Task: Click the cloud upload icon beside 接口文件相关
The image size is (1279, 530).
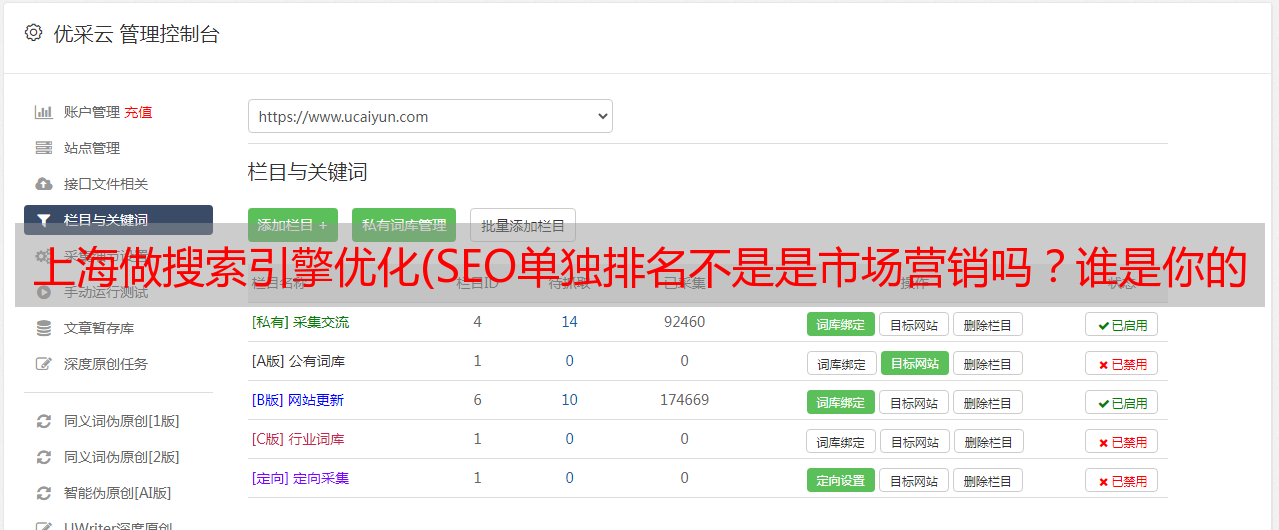Action: 44,184
